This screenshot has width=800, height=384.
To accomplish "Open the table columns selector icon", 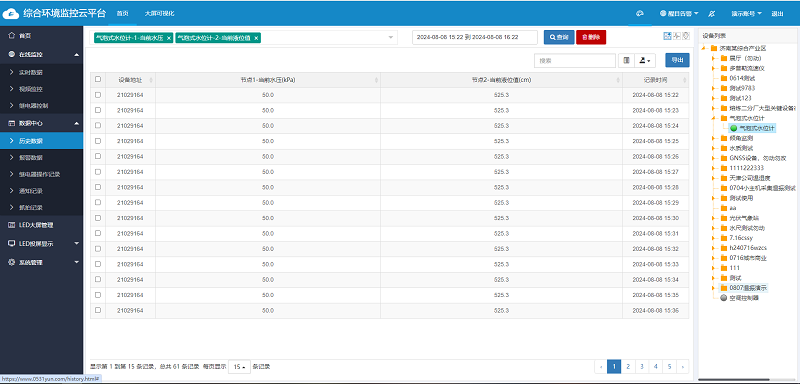I will [x=626, y=60].
